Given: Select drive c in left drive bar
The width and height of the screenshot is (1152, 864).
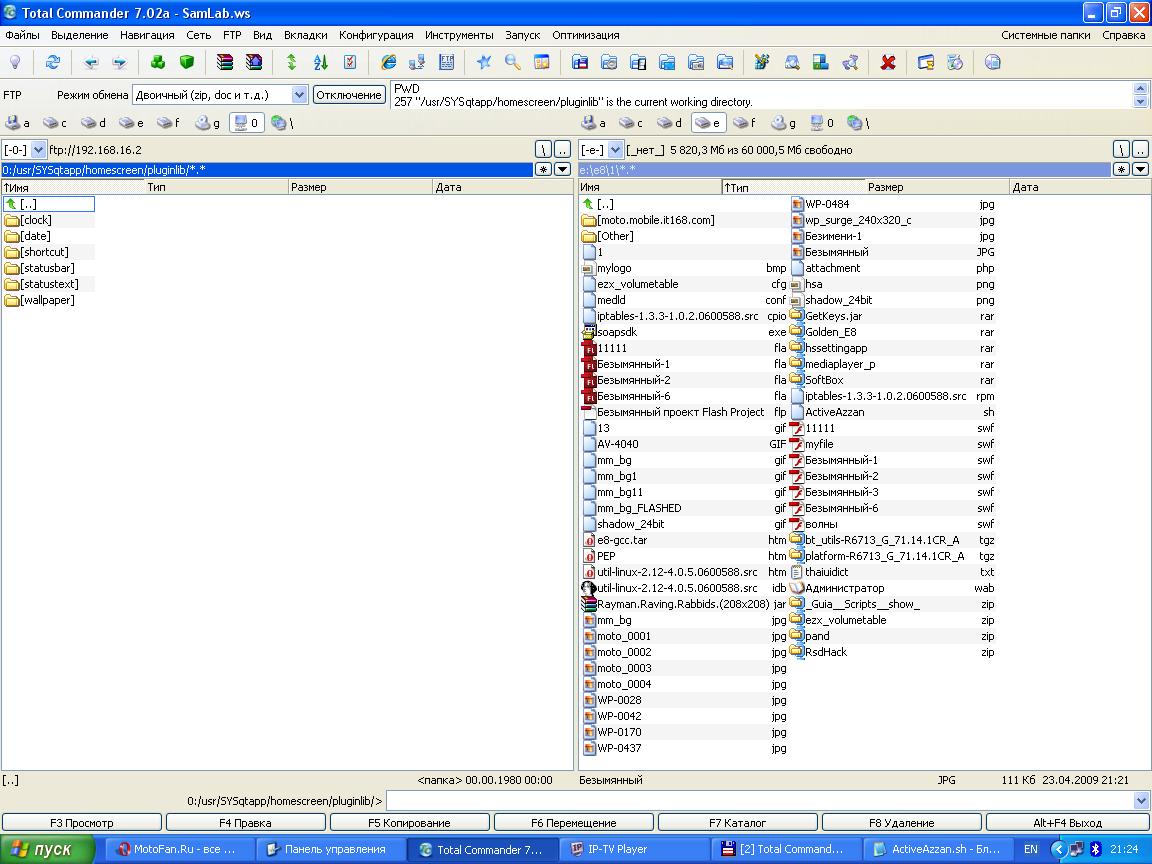Looking at the screenshot, I should click(54, 123).
